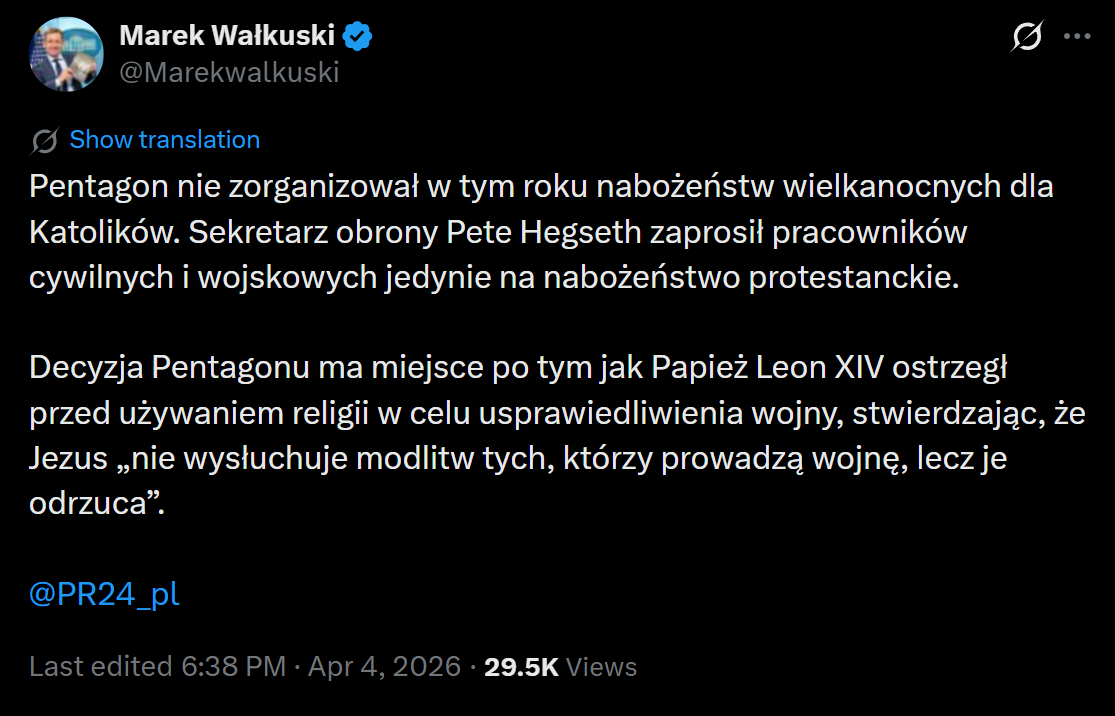Viewport: 1115px width, 716px height.
Task: Click the Views label
Action: click(x=602, y=666)
